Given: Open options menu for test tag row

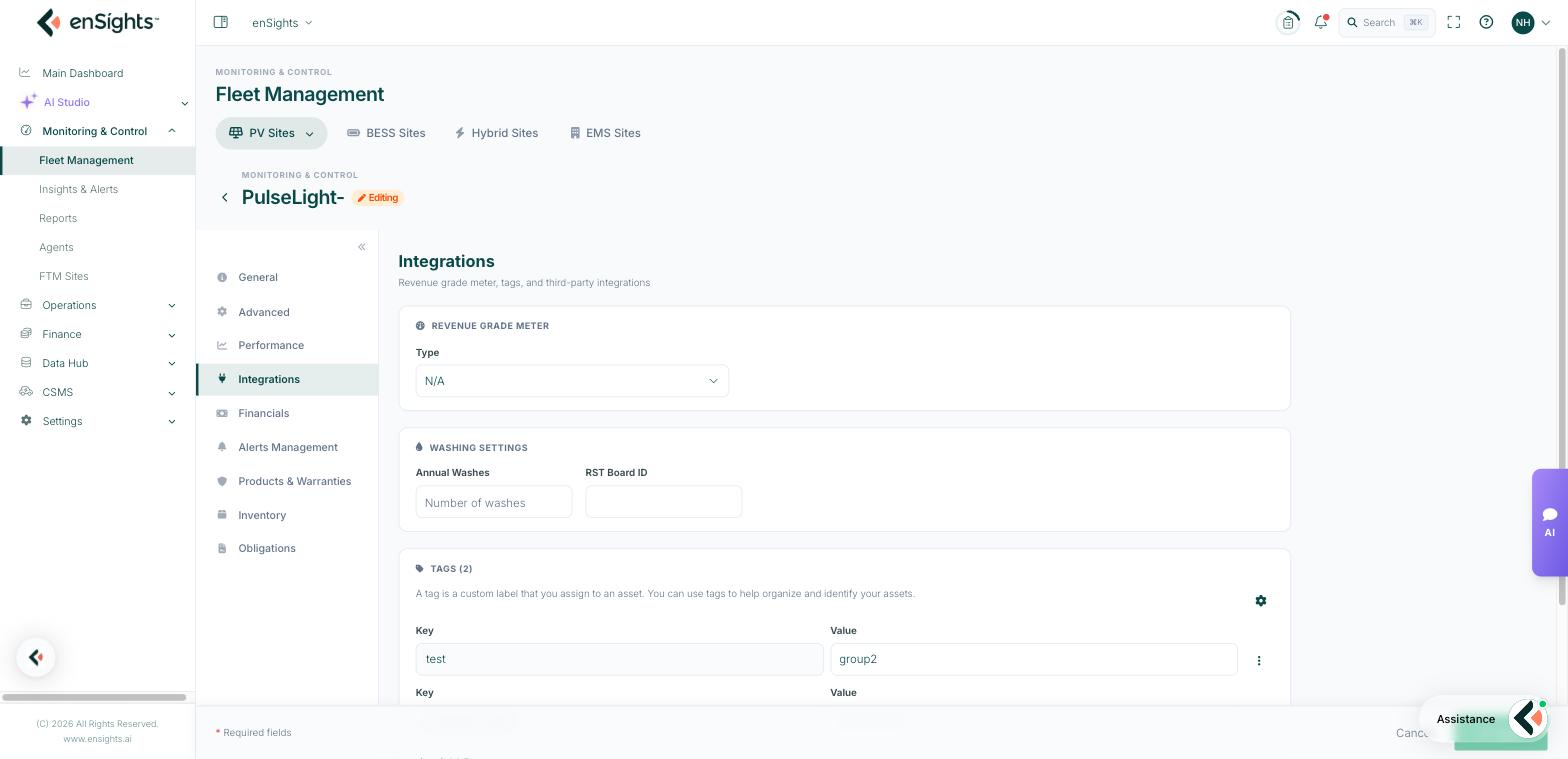Looking at the screenshot, I should click(1259, 660).
